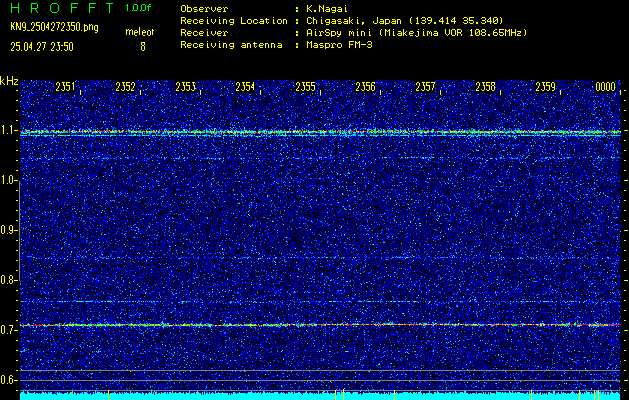Click the 2353 time marker
This screenshot has width=629, height=400.
185,87
